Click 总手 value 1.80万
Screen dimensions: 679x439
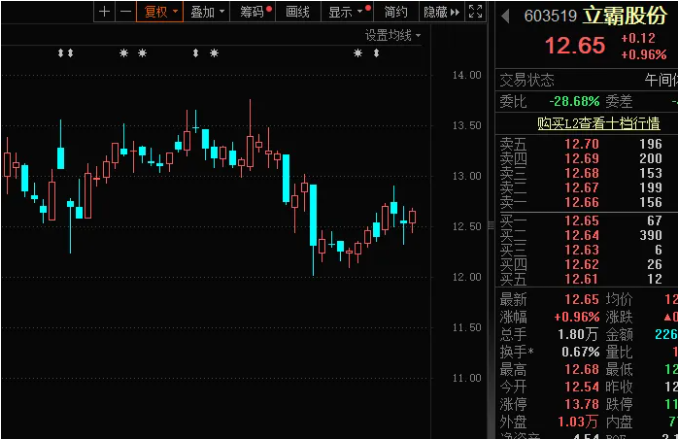[x=578, y=334]
